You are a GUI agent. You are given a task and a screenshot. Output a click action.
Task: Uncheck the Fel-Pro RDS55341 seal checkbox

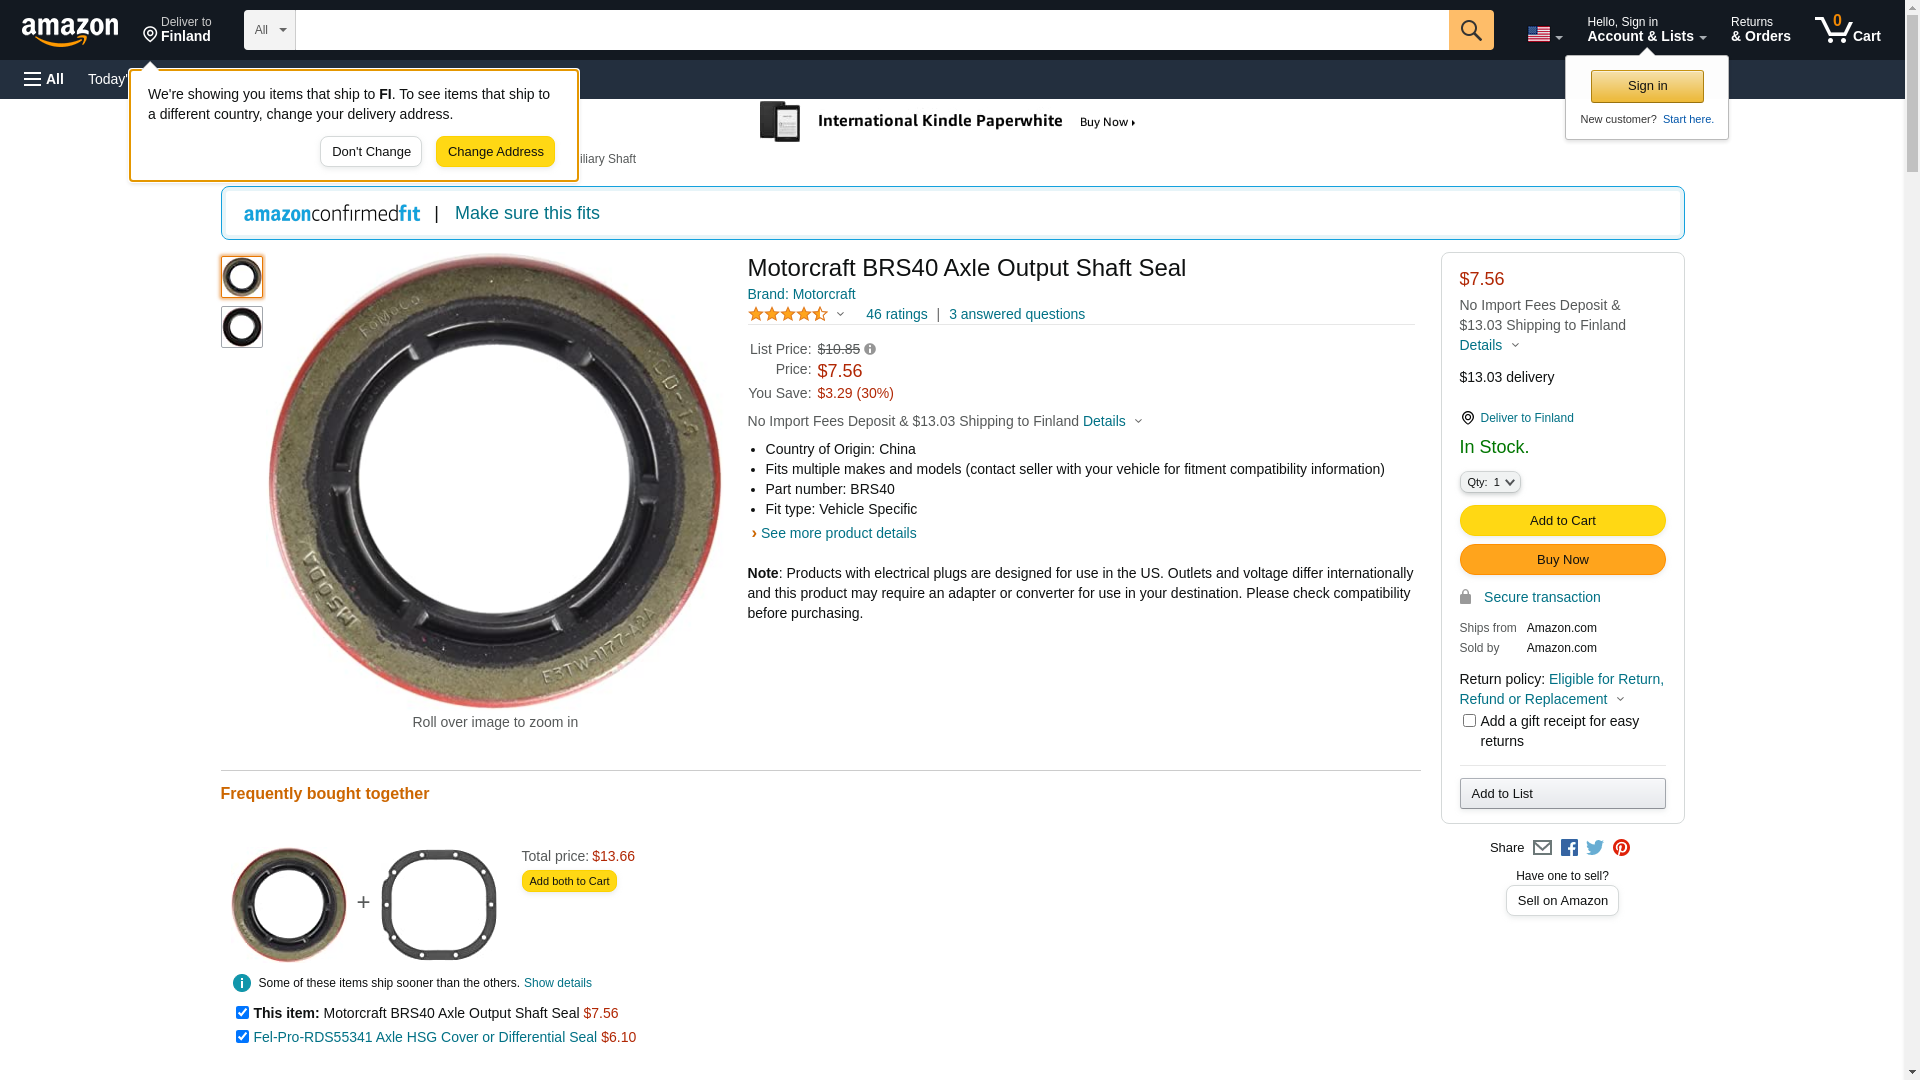point(242,1037)
